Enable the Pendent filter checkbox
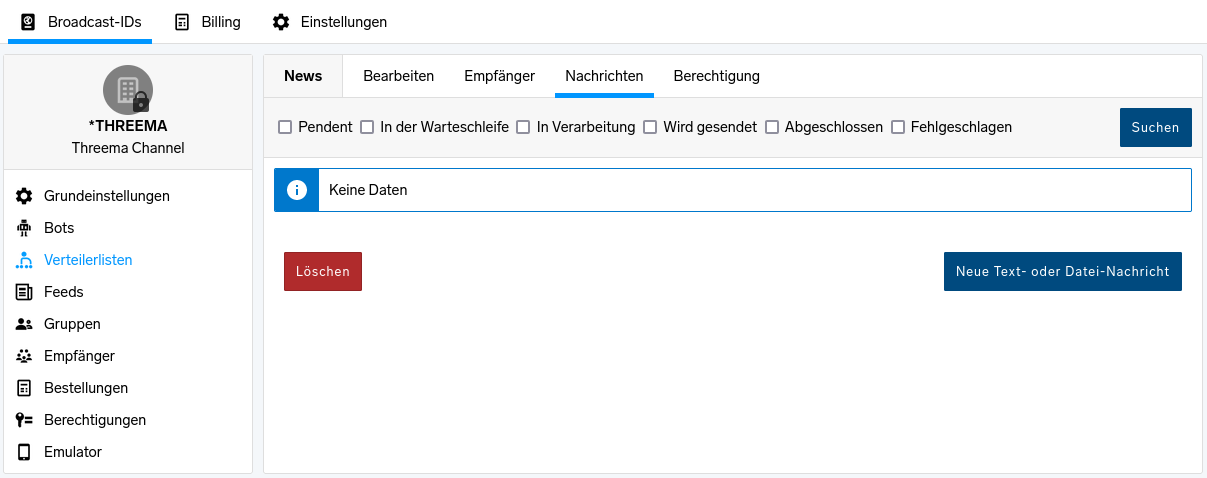The height and width of the screenshot is (478, 1207). [x=285, y=127]
